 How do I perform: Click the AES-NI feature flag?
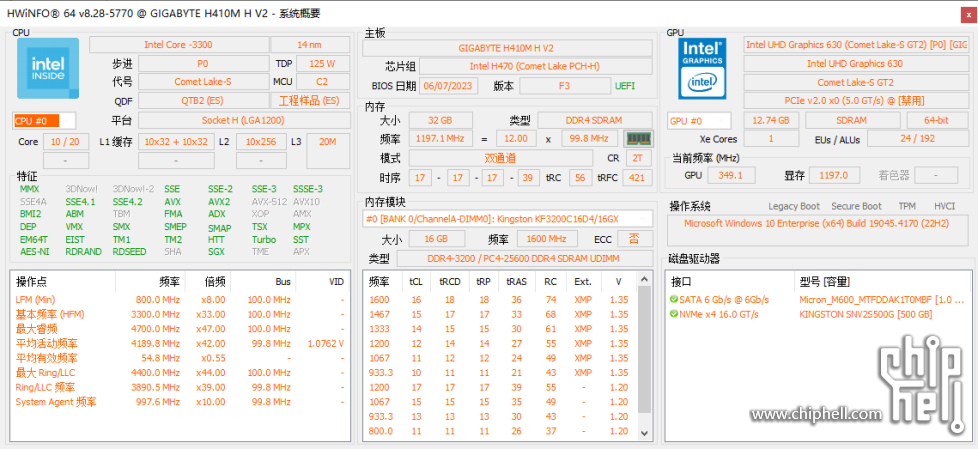(32, 252)
